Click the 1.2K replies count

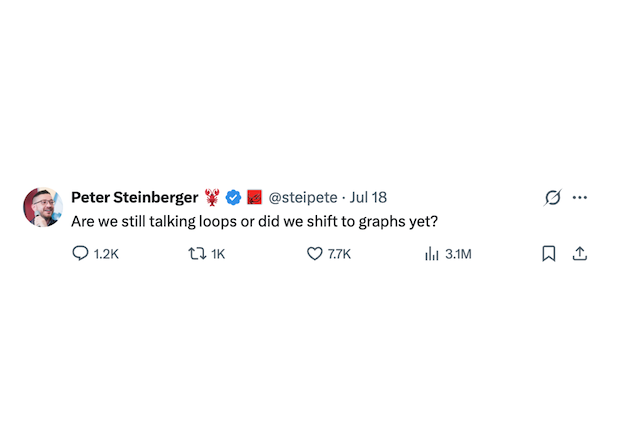106,254
